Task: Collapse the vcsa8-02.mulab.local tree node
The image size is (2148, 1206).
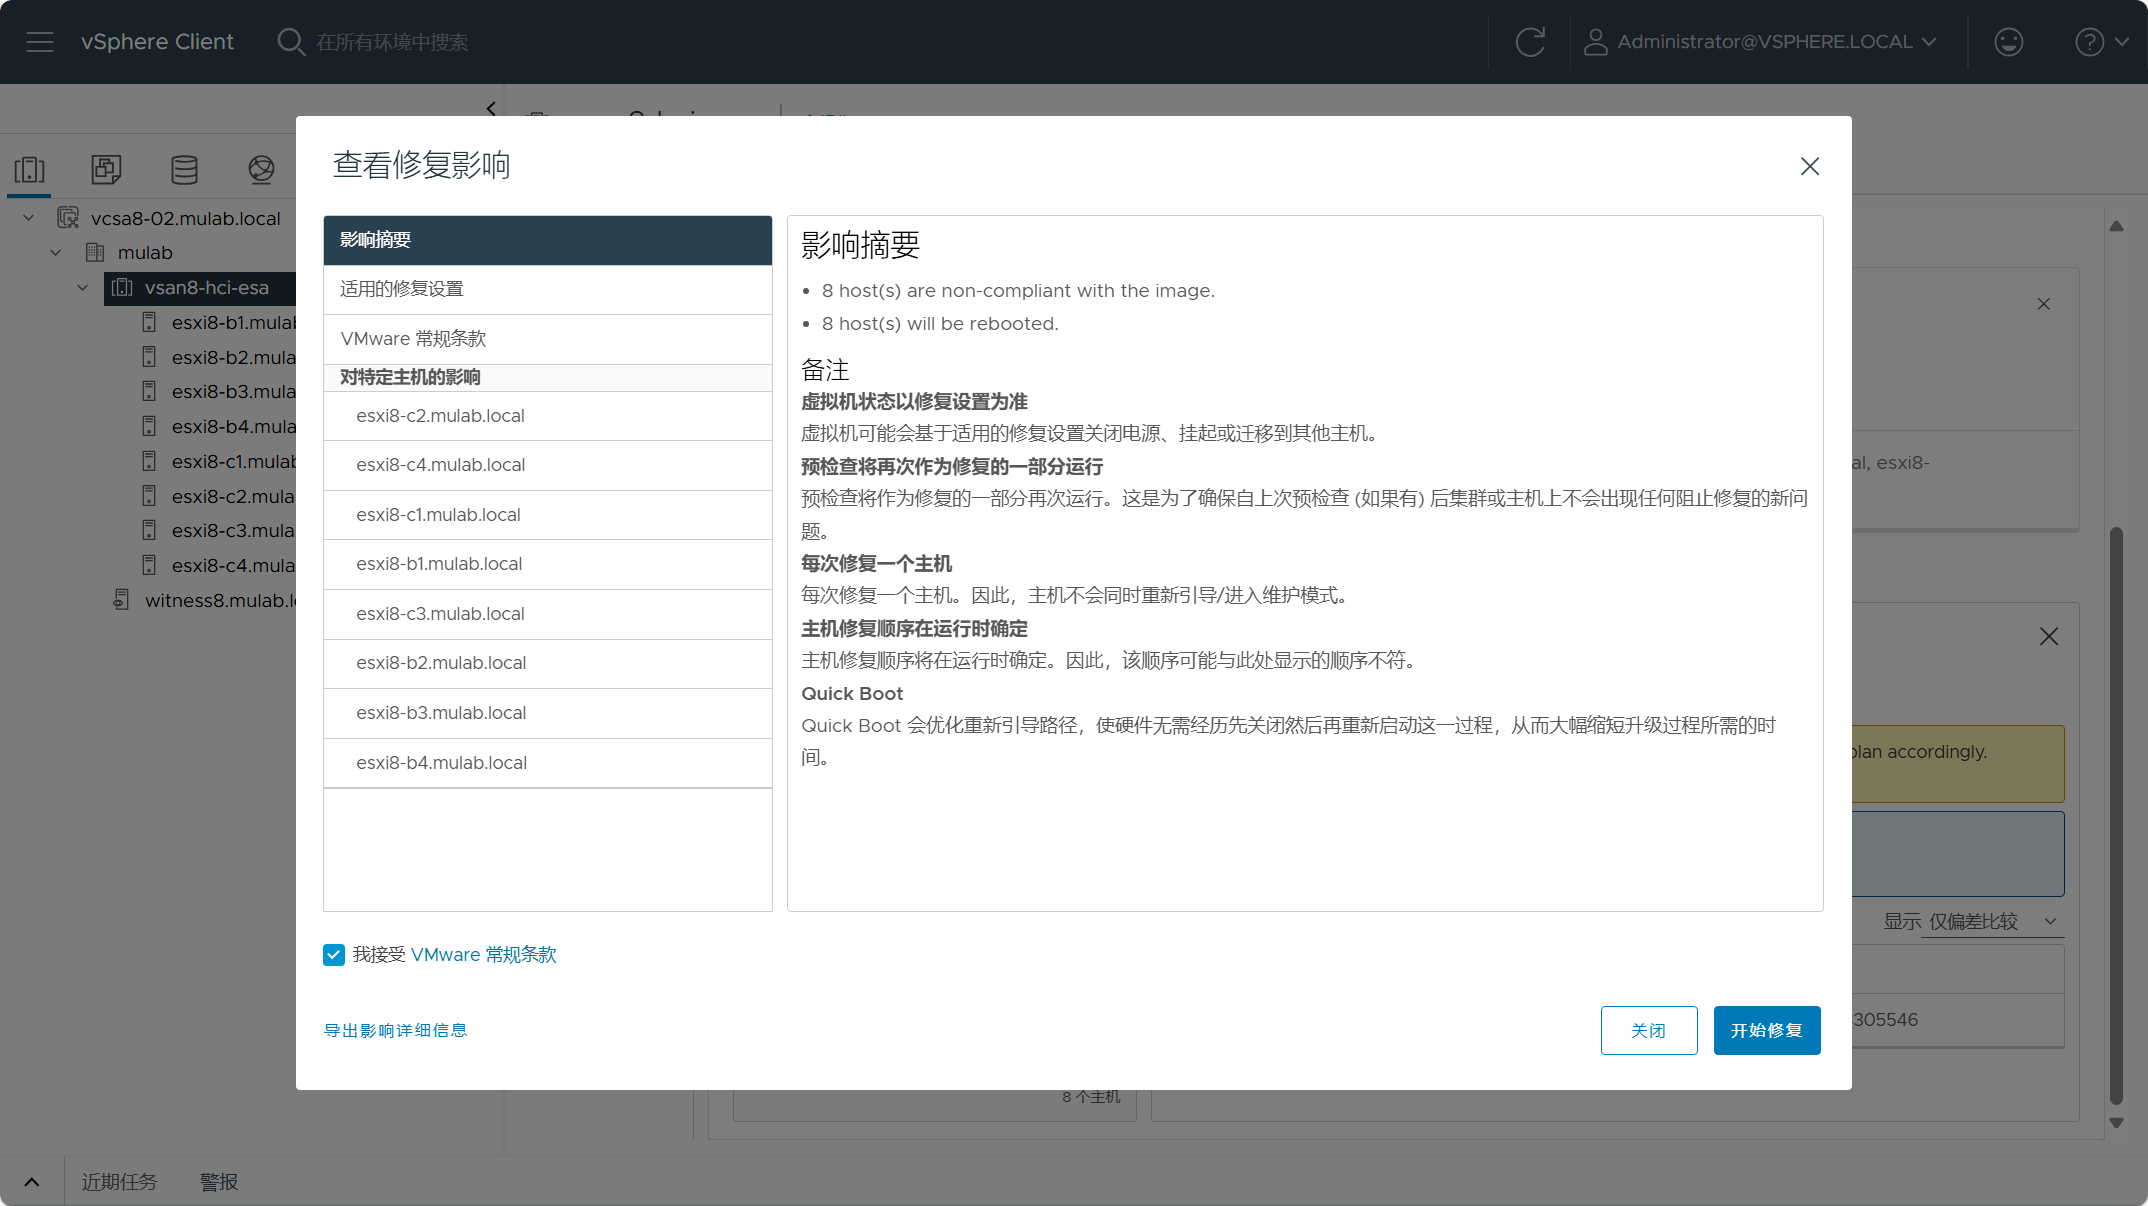Action: (x=29, y=218)
